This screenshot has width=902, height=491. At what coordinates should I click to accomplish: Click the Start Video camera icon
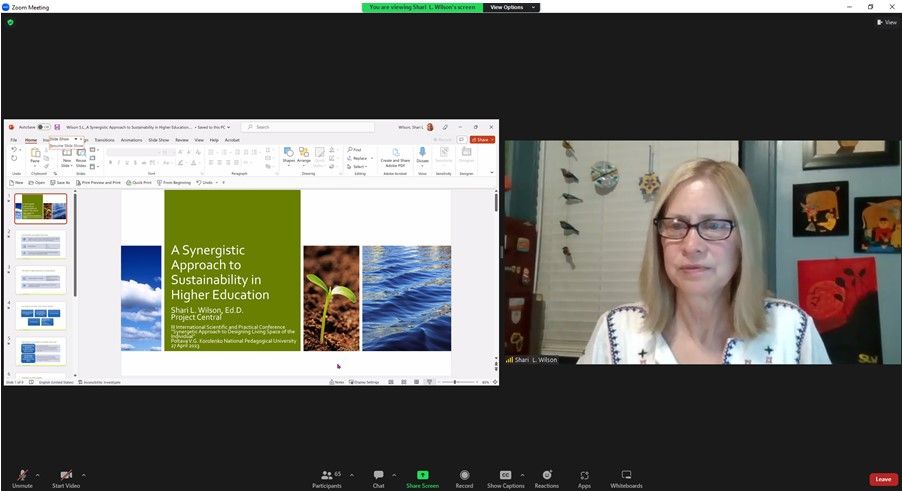tap(66, 475)
